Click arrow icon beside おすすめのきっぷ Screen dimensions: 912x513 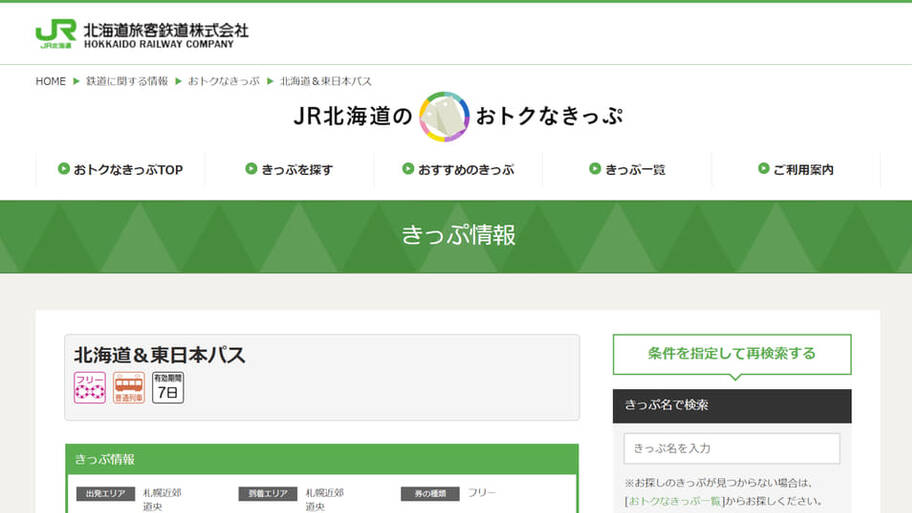[x=408, y=169]
